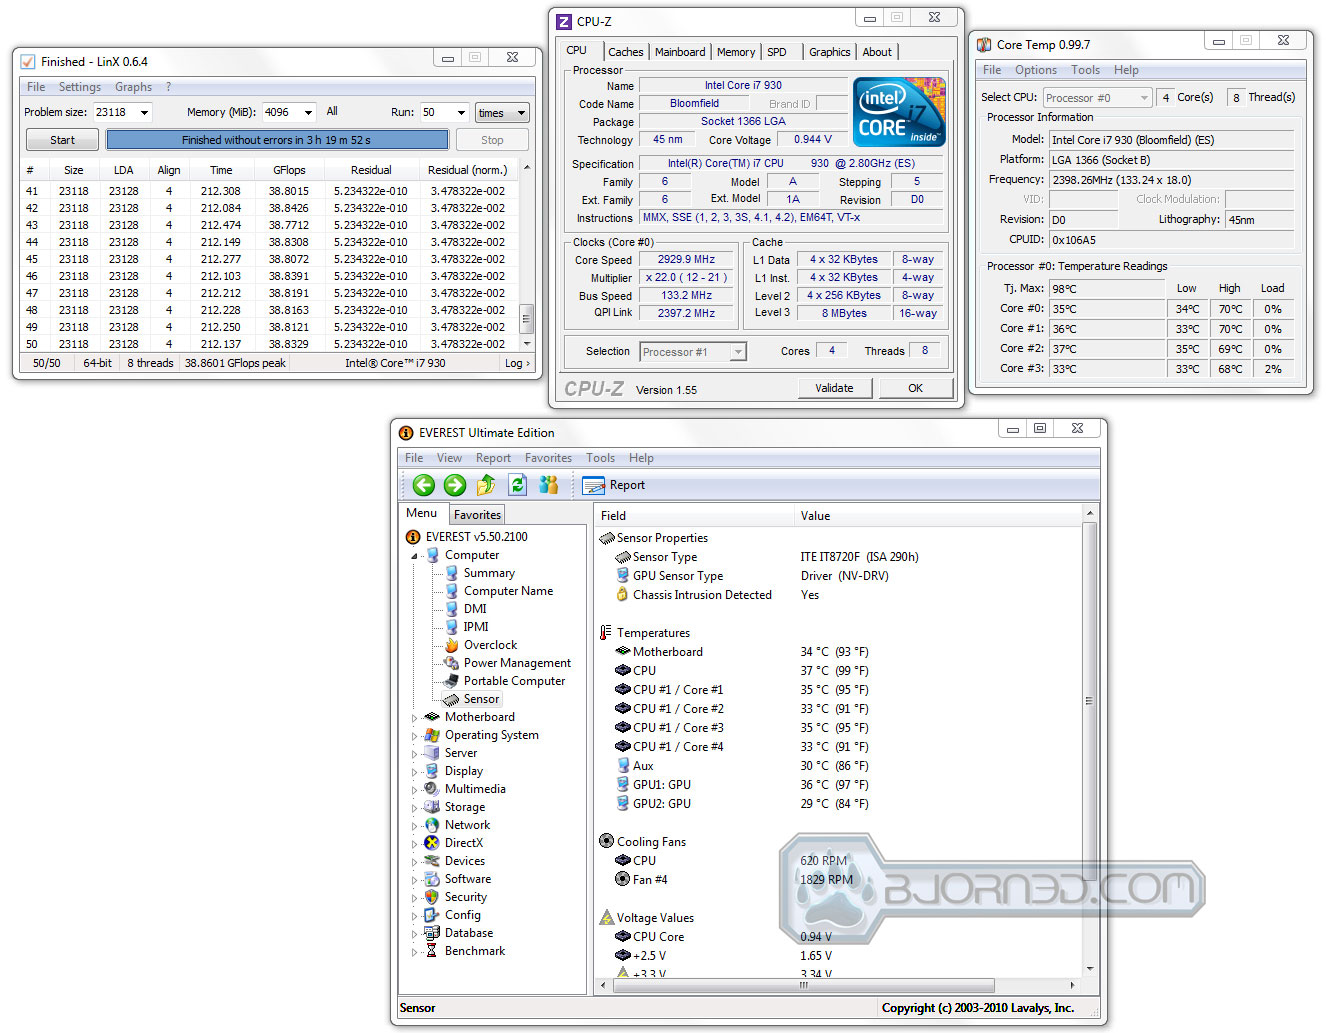This screenshot has width=1326, height=1033.
Task: Open Problem size dropdown in LinX
Action: point(144,113)
